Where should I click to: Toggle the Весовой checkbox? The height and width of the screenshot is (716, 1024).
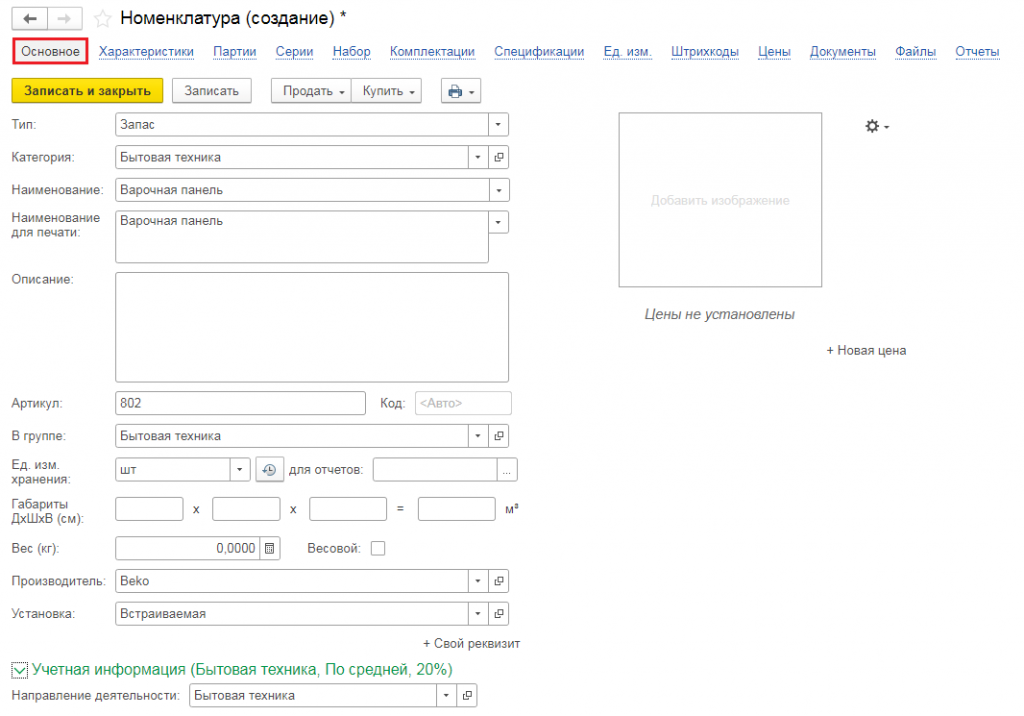point(378,548)
